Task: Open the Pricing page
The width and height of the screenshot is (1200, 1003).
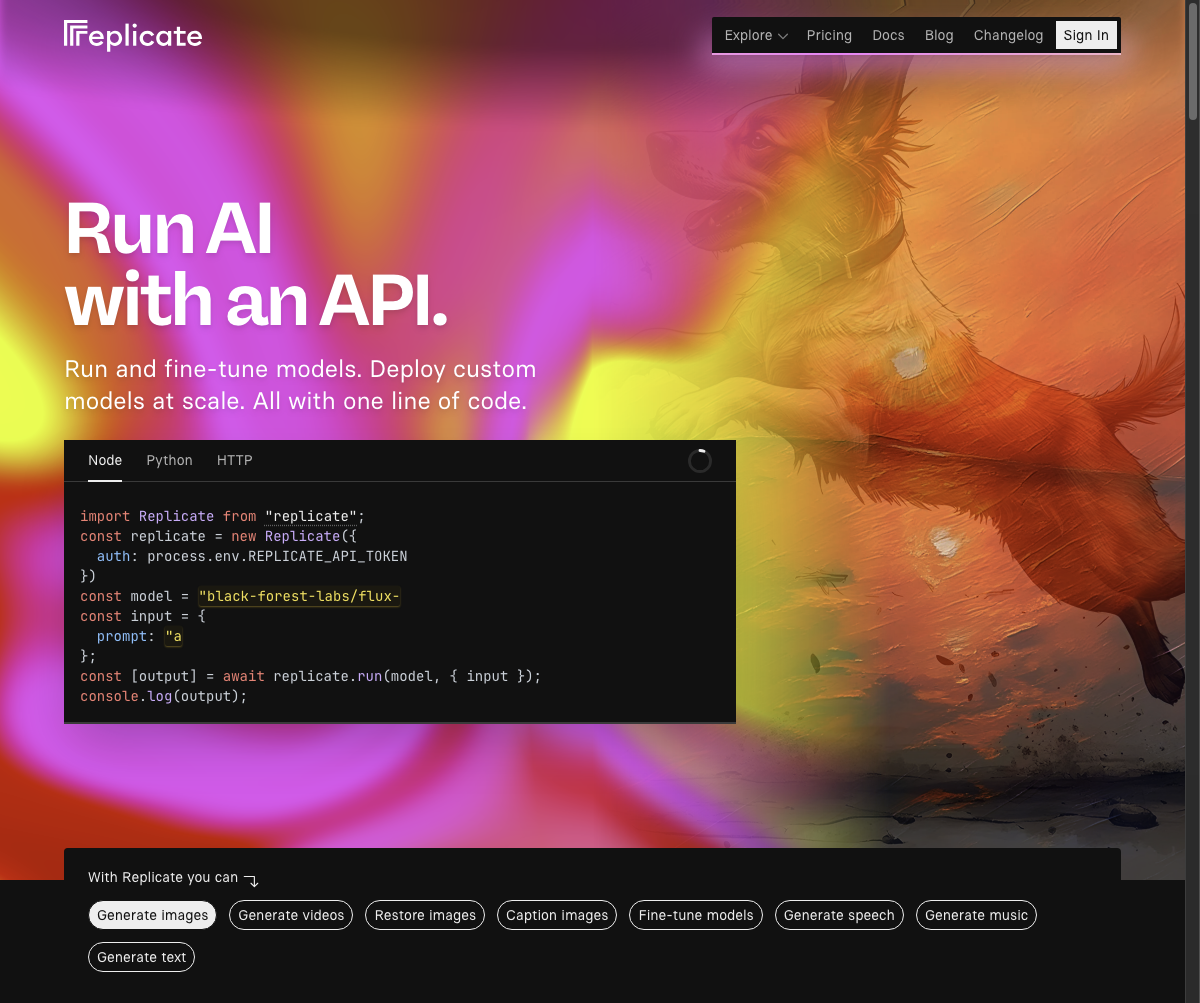Action: click(829, 35)
